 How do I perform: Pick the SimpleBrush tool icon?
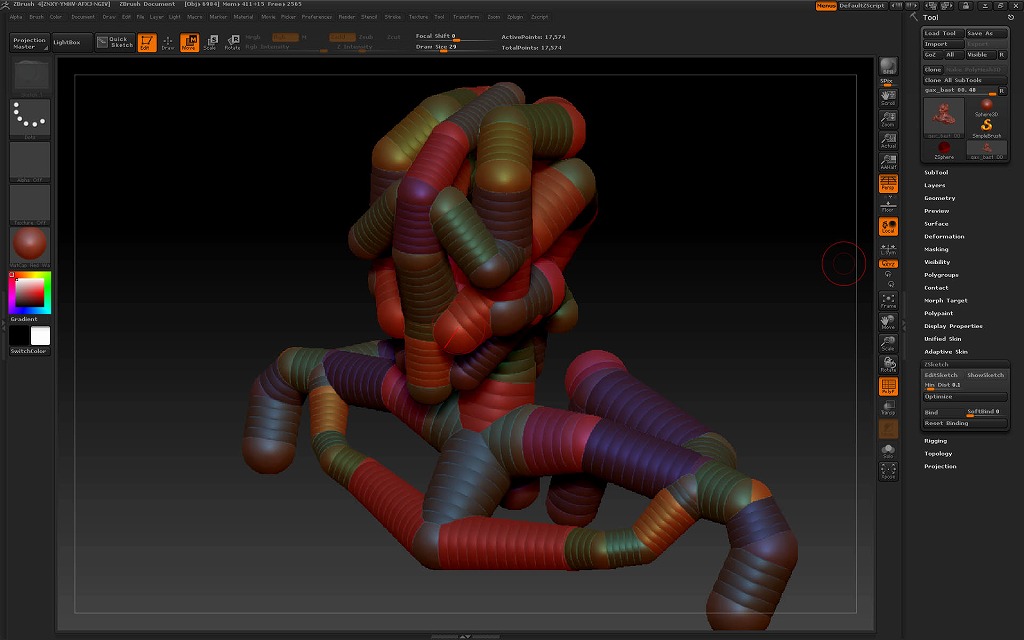coord(986,127)
